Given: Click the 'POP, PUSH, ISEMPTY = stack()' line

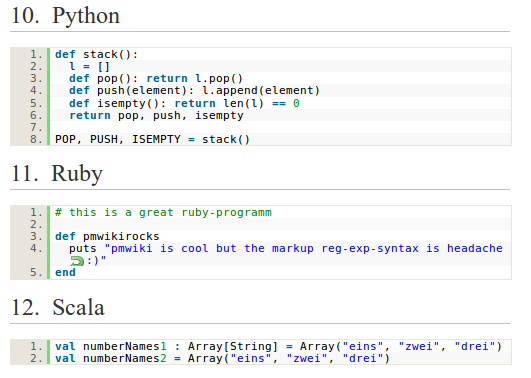Looking at the screenshot, I should pyautogui.click(x=152, y=139).
